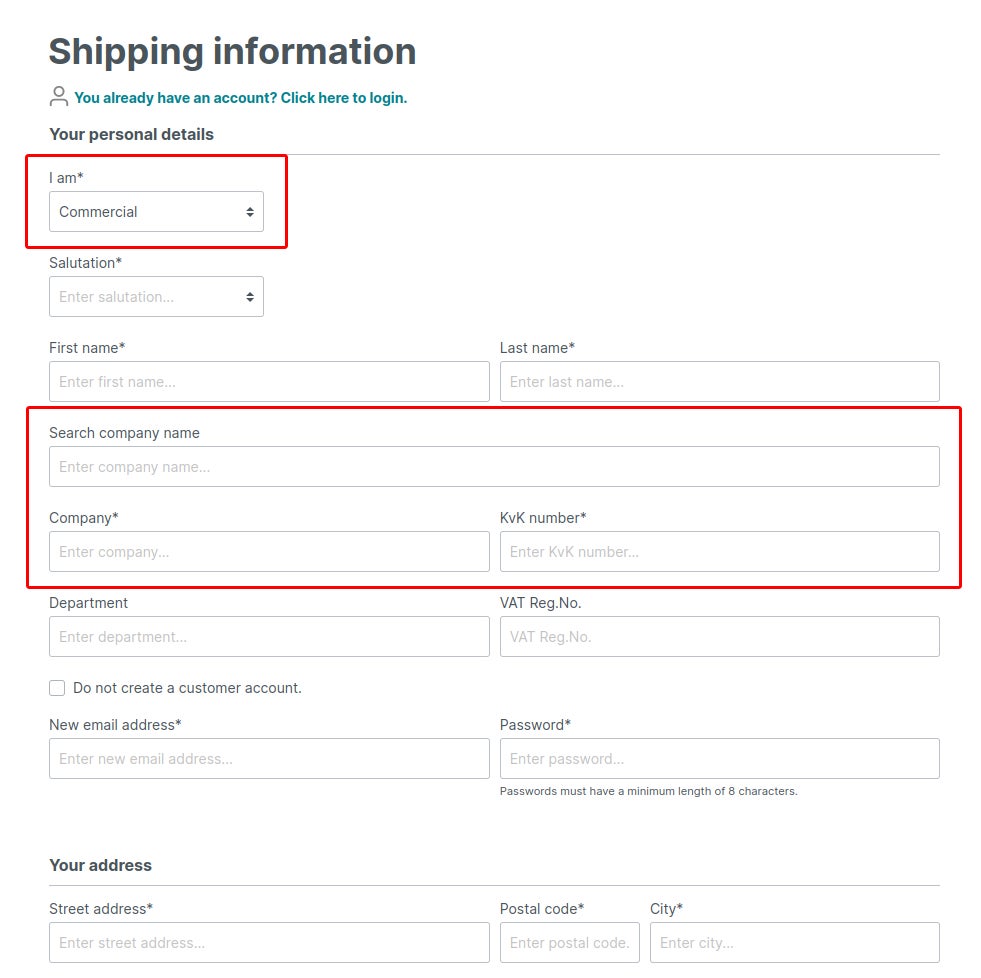The width and height of the screenshot is (981, 978).
Task: Open the 'I am' Commercial dropdown
Action: [x=156, y=211]
